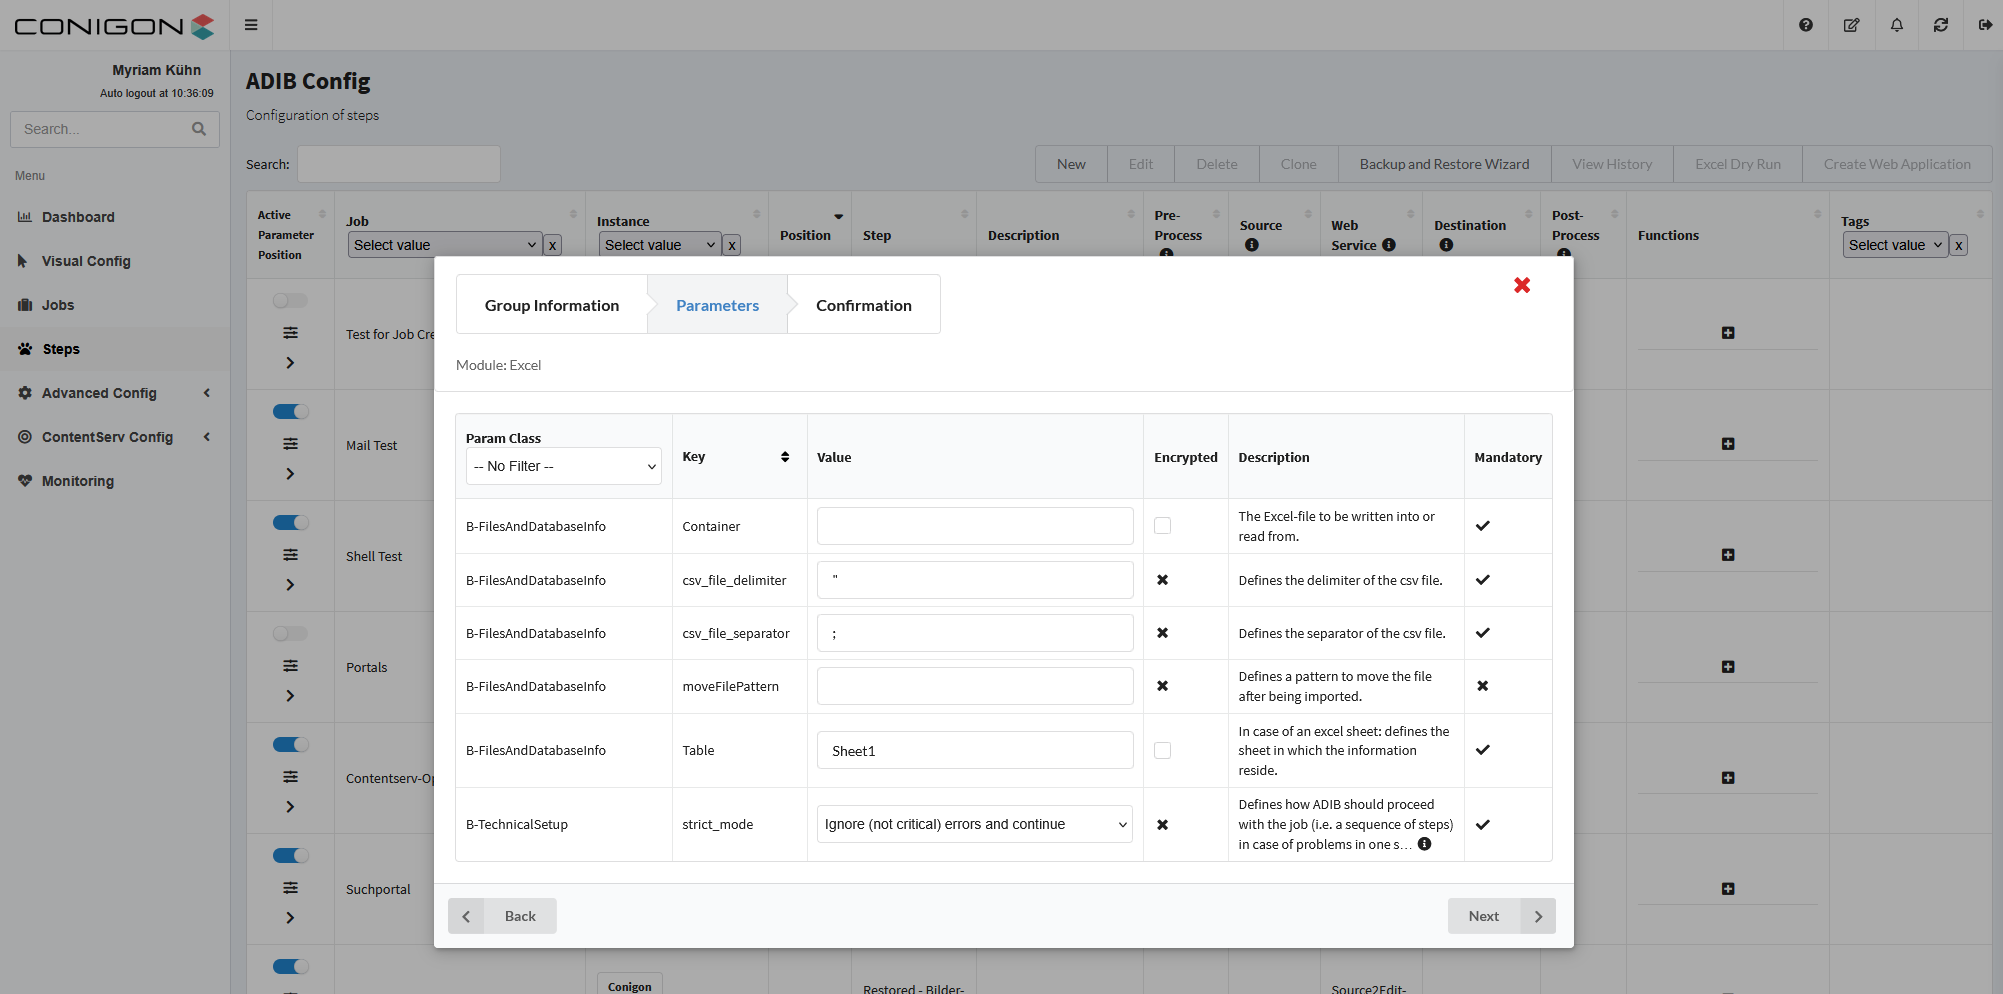Click the Container value input field
The height and width of the screenshot is (994, 2003).
point(974,526)
